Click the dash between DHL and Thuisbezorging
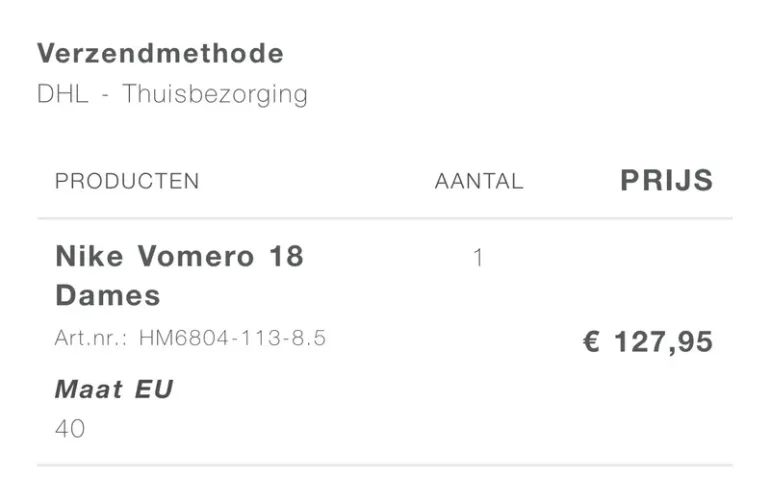 (105, 94)
